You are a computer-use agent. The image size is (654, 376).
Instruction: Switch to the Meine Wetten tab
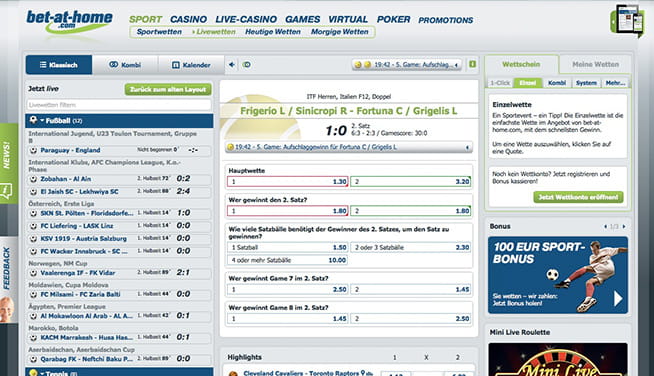tap(595, 64)
